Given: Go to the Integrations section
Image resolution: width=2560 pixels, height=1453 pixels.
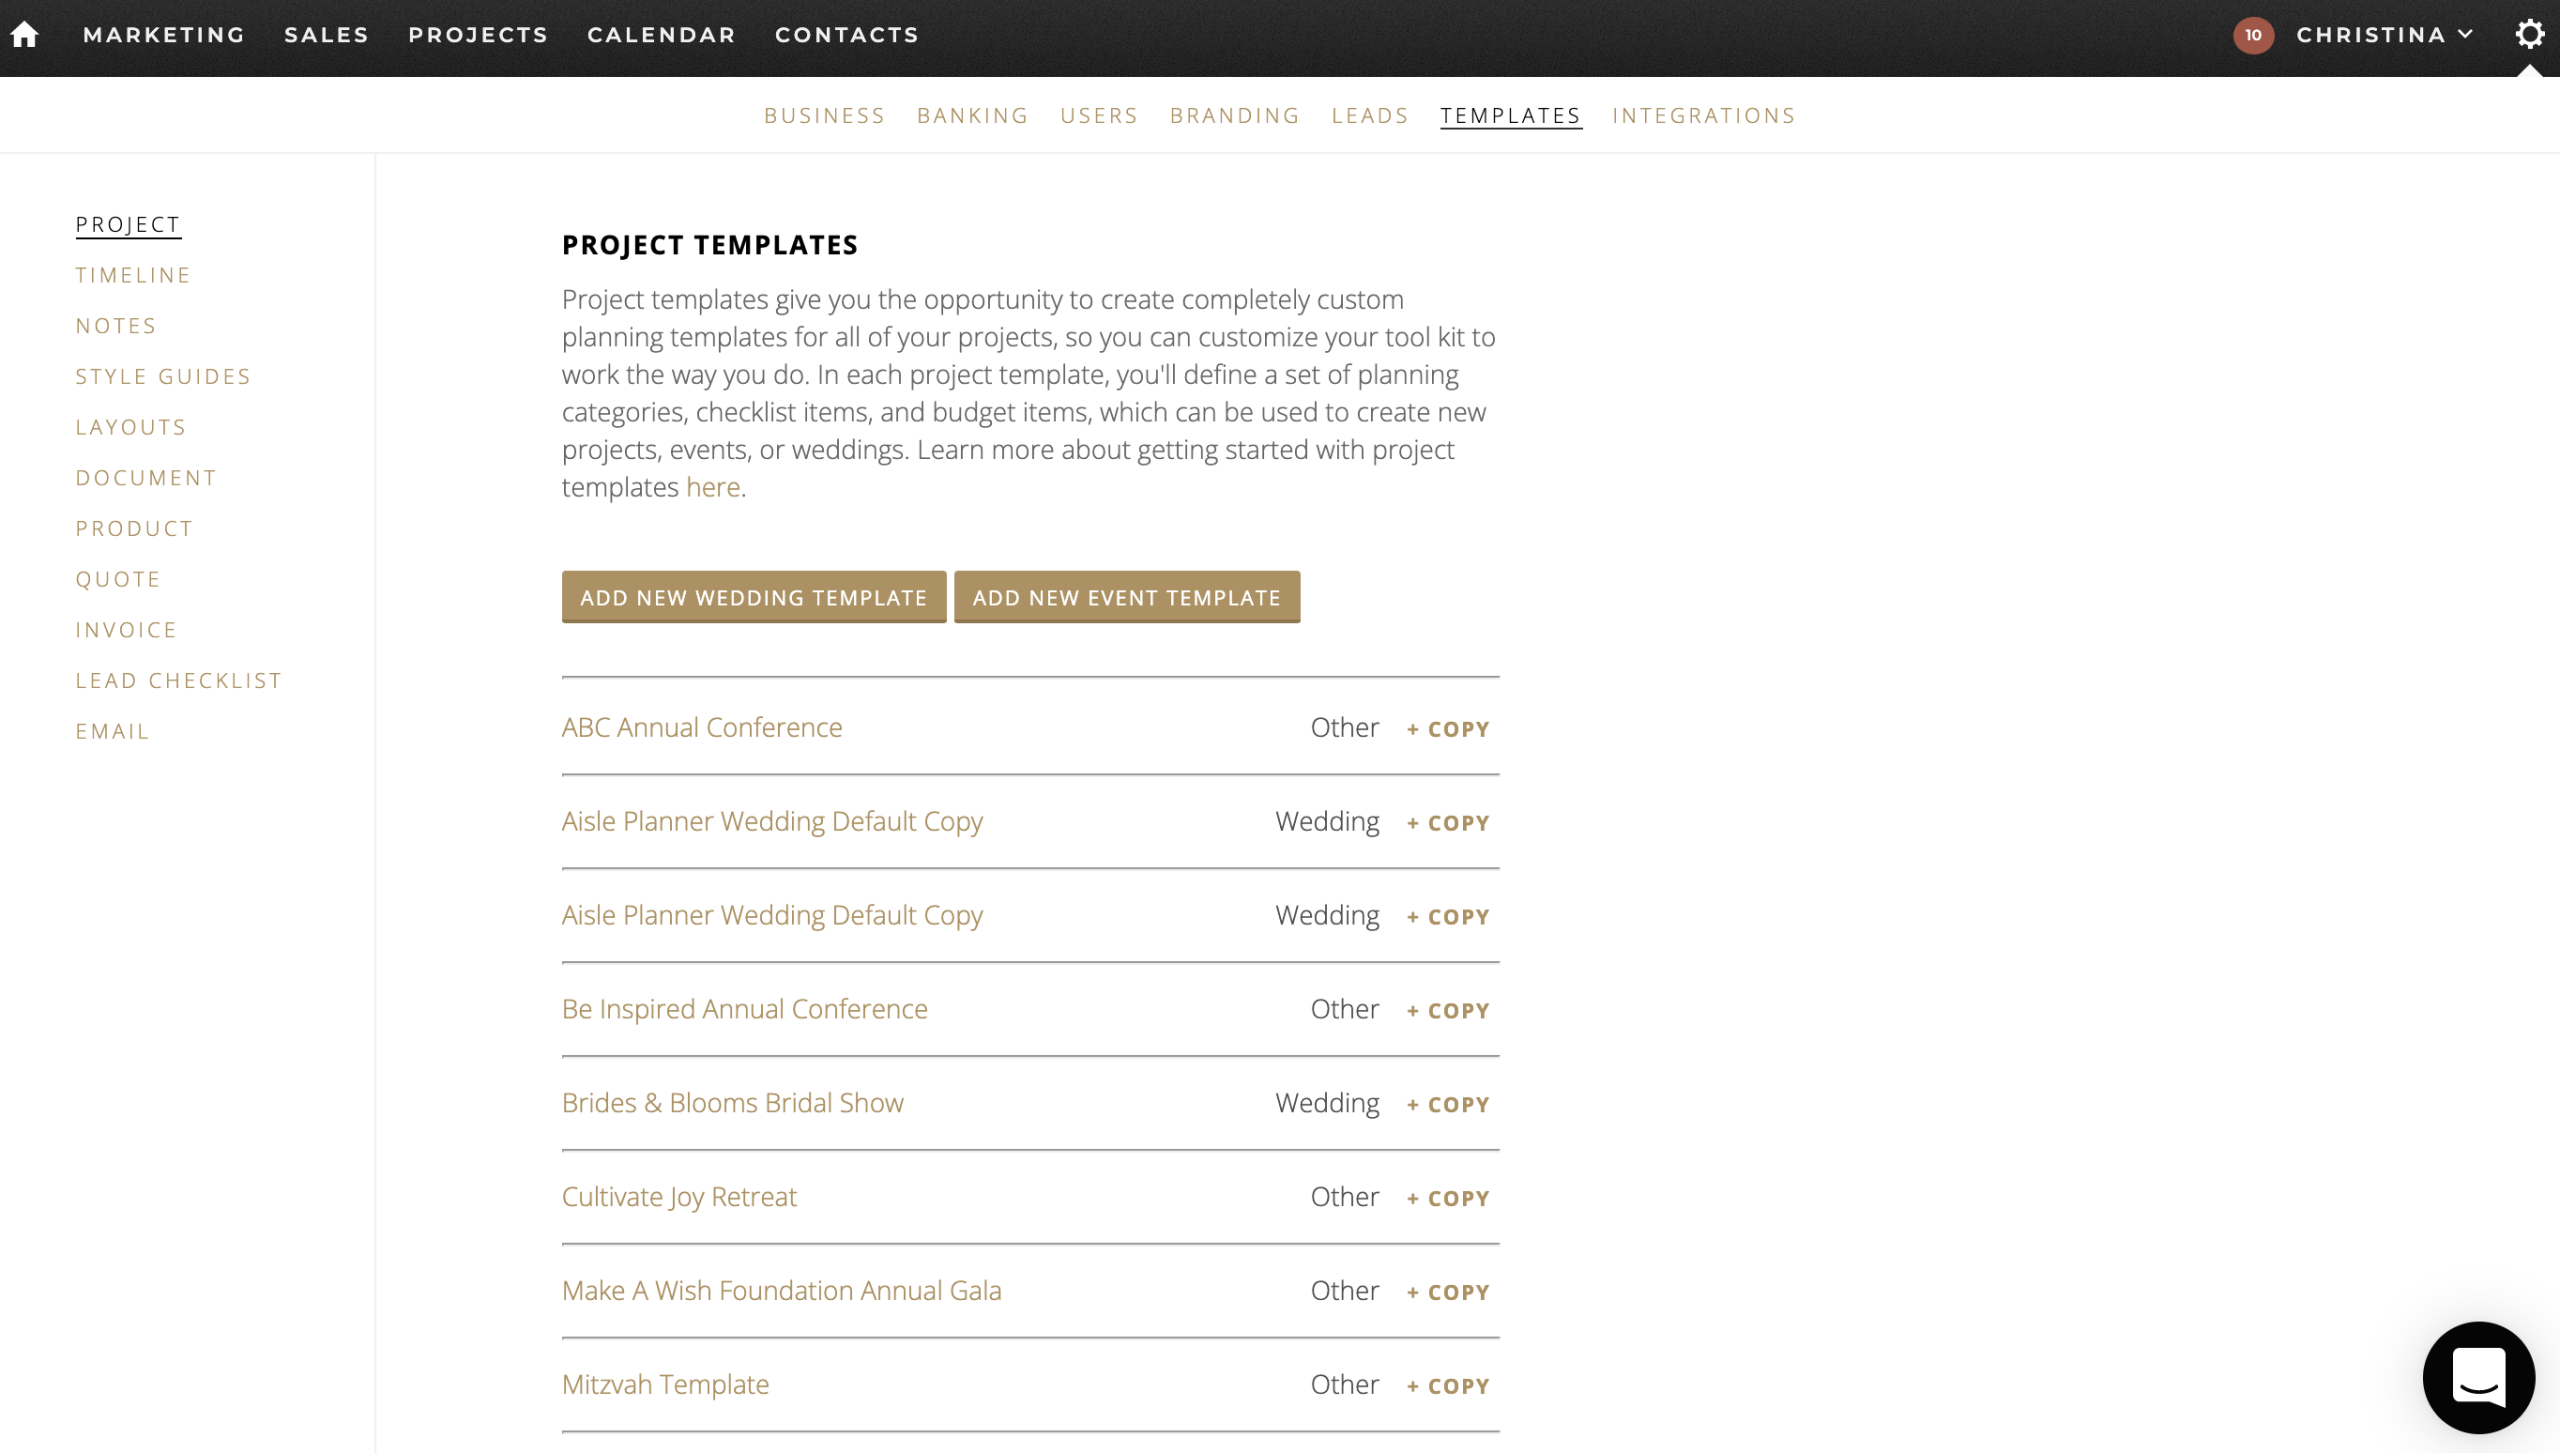Looking at the screenshot, I should pyautogui.click(x=1704, y=115).
